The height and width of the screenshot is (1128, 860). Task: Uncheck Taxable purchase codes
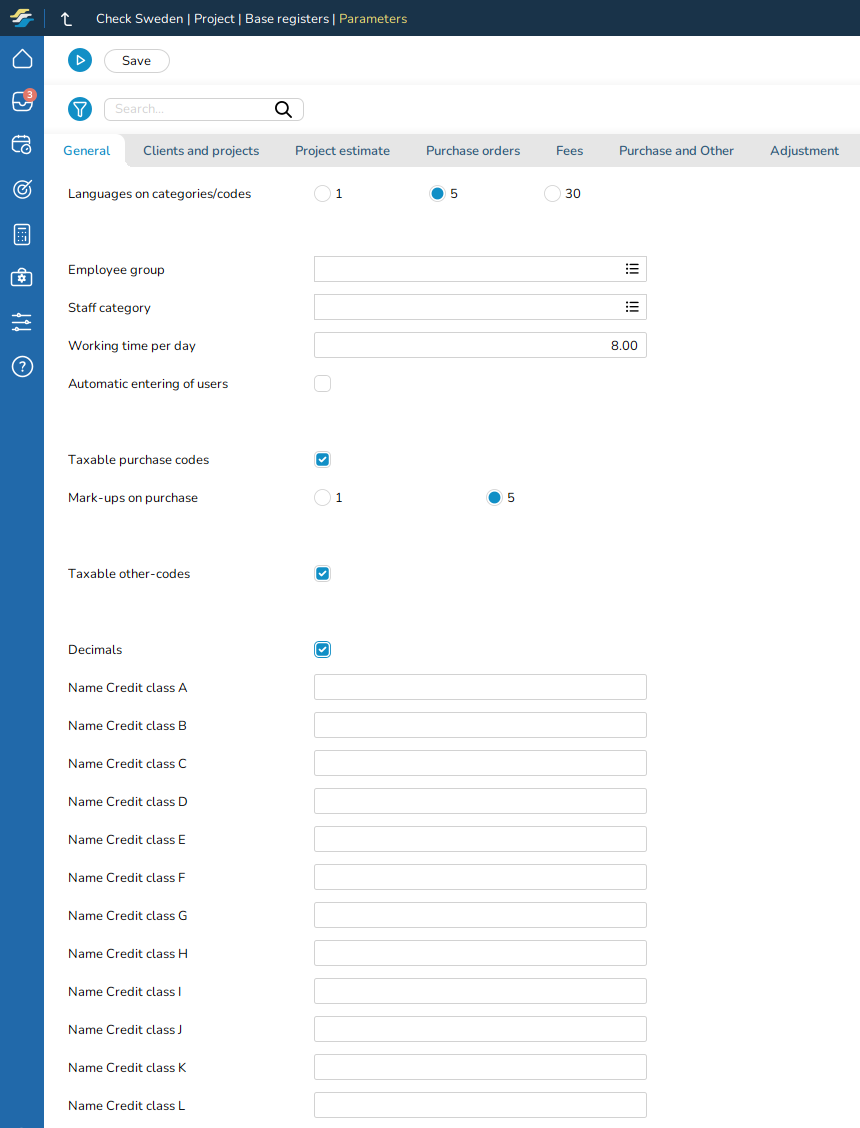coord(322,460)
